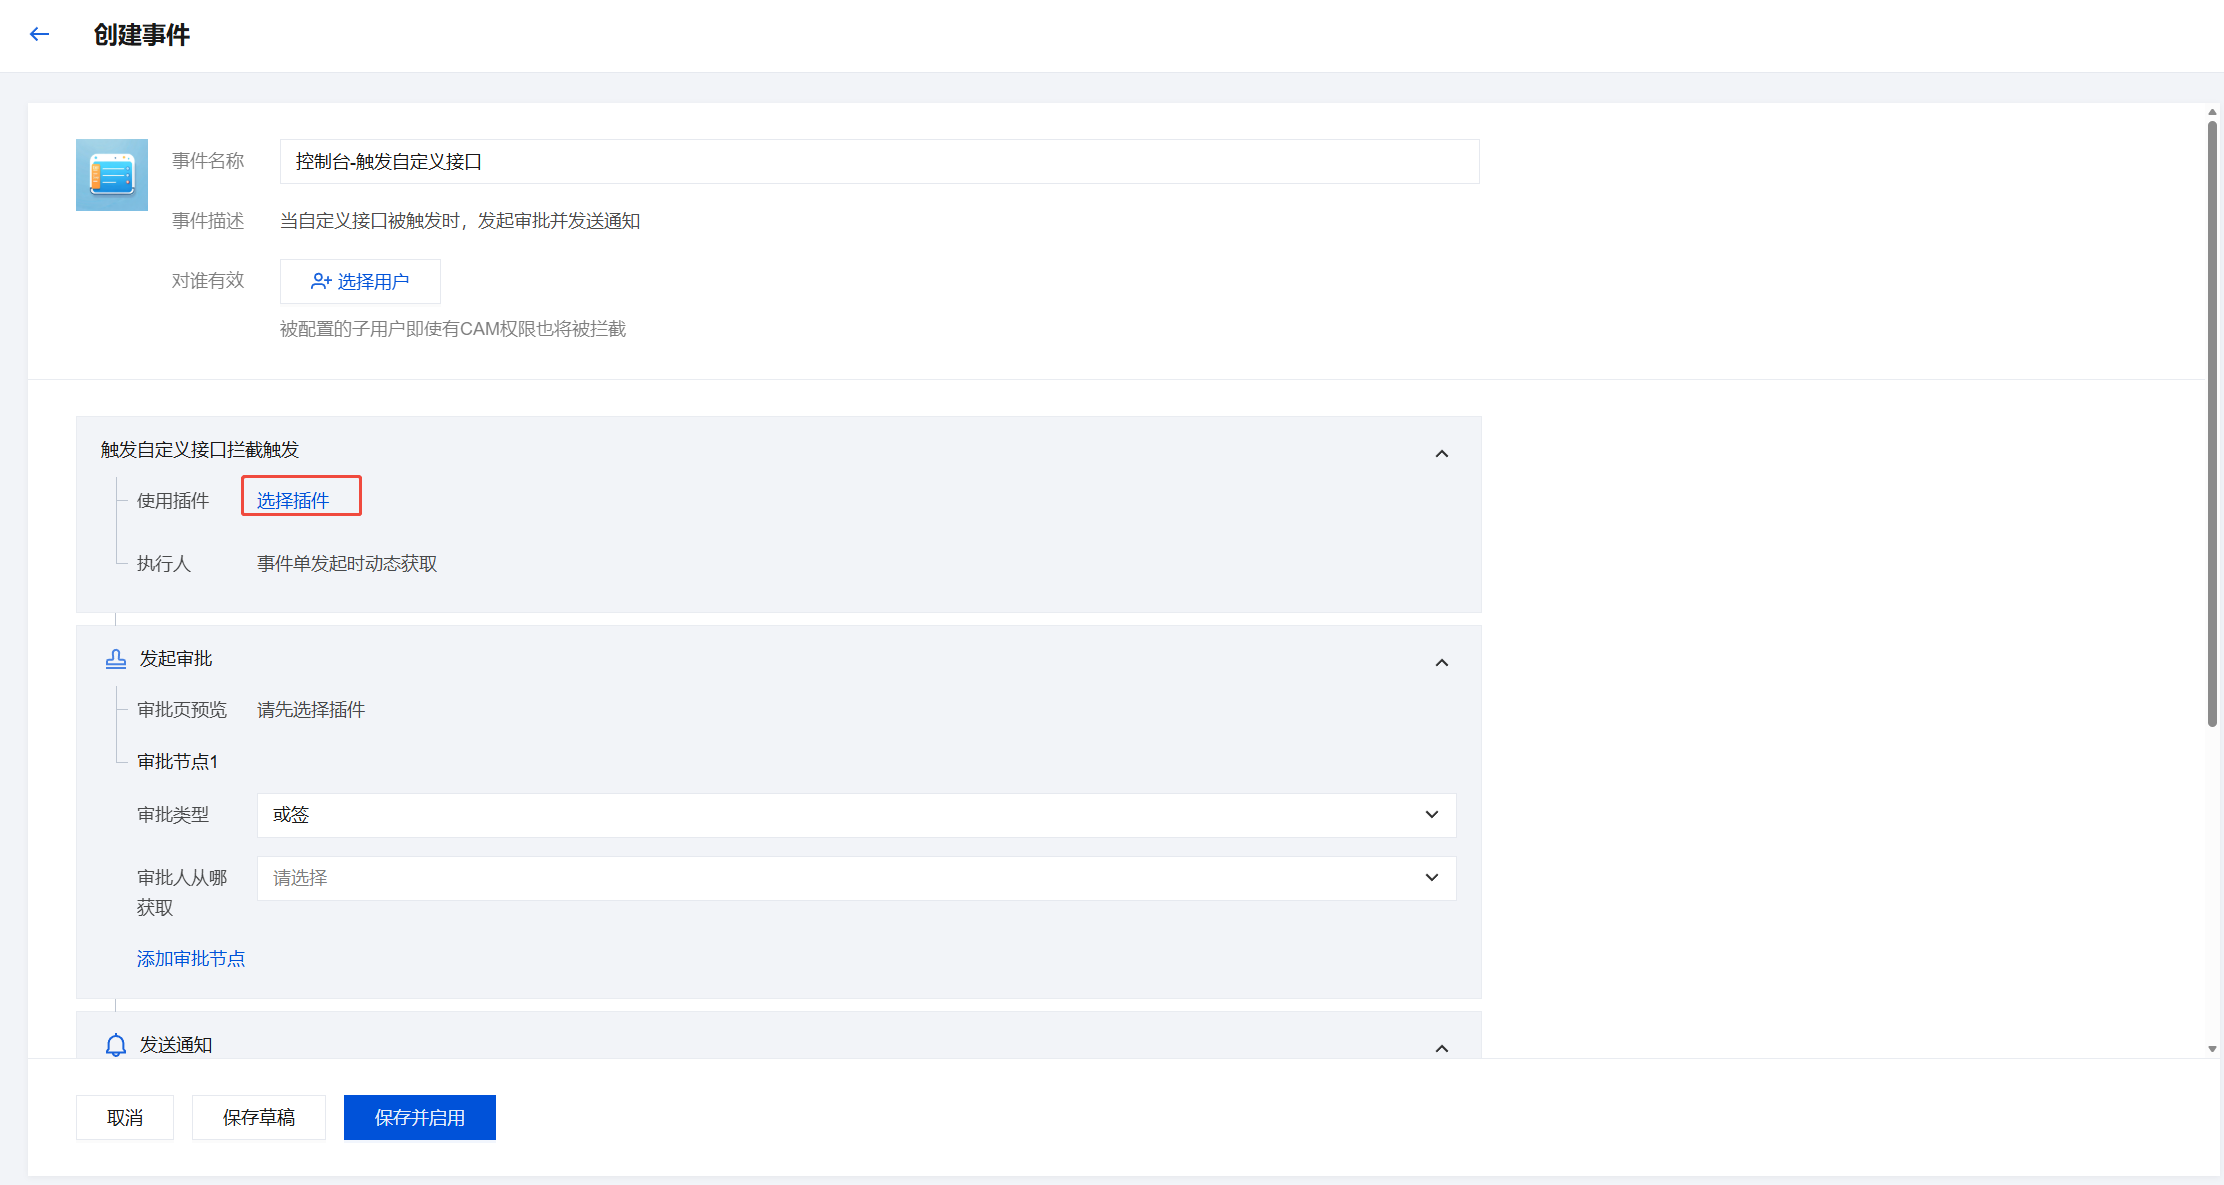Click the back arrow icon
The width and height of the screenshot is (2224, 1185).
[x=40, y=35]
